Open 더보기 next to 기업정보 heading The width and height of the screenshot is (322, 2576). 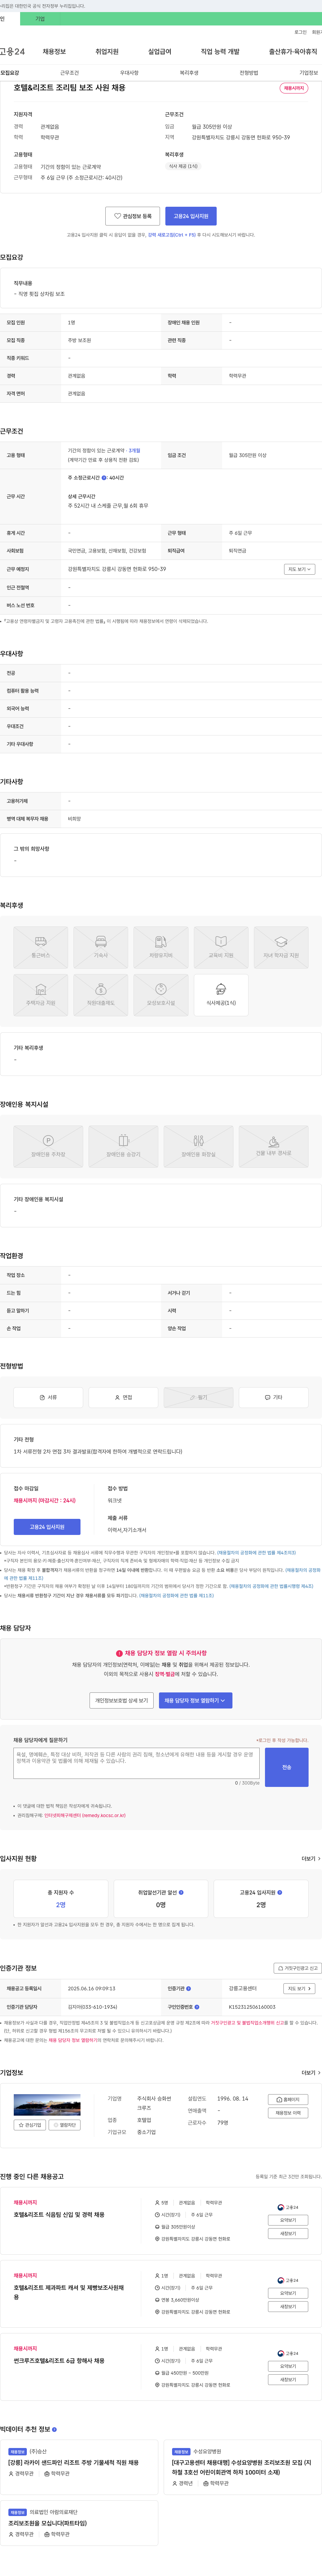311,2073
